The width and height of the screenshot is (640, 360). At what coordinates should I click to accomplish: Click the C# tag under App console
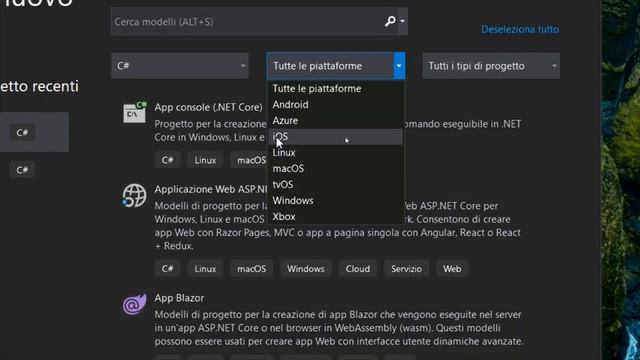167,160
